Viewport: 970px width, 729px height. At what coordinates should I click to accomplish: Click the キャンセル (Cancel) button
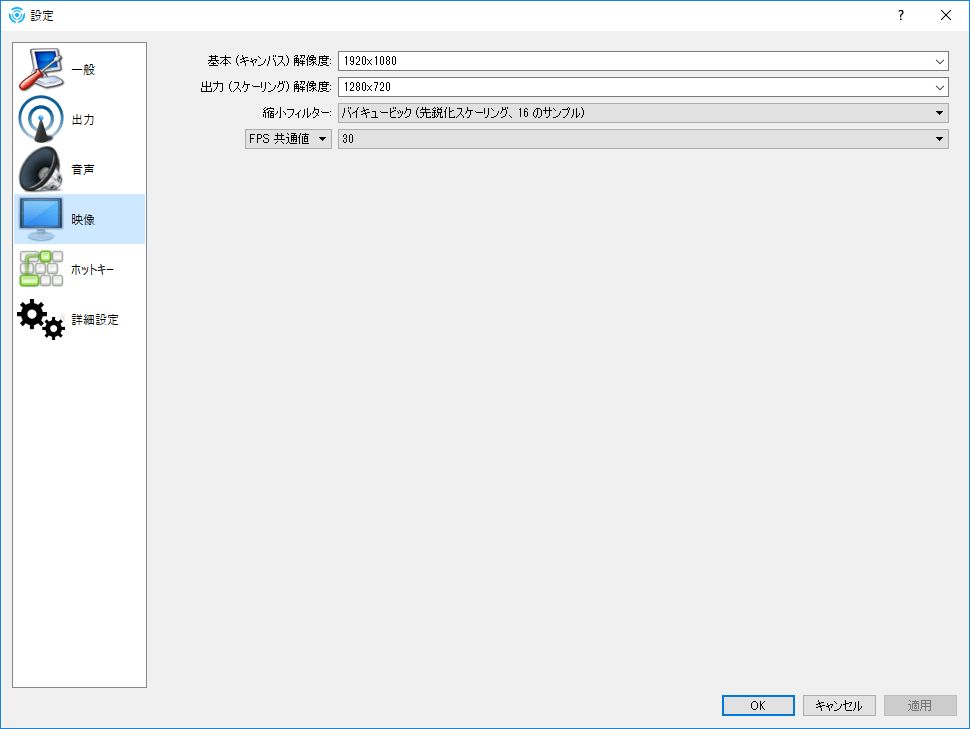click(x=839, y=705)
